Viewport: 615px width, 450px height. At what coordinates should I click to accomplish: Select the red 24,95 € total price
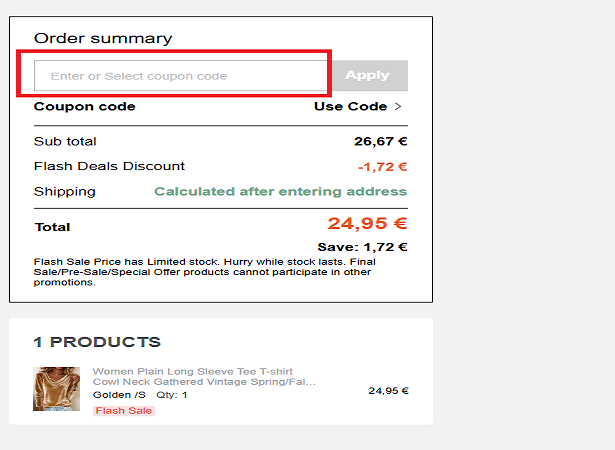(x=367, y=224)
